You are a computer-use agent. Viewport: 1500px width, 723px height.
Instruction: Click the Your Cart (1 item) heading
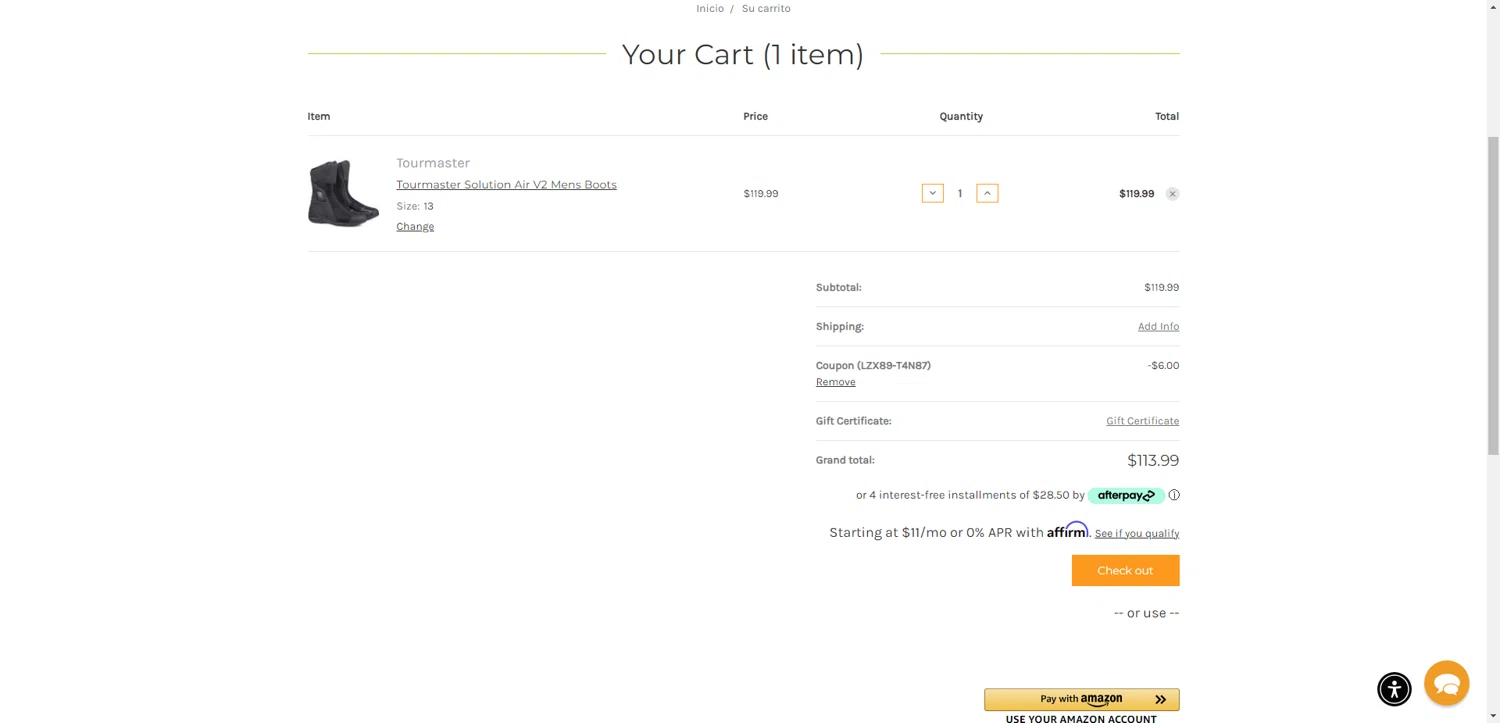[743, 54]
